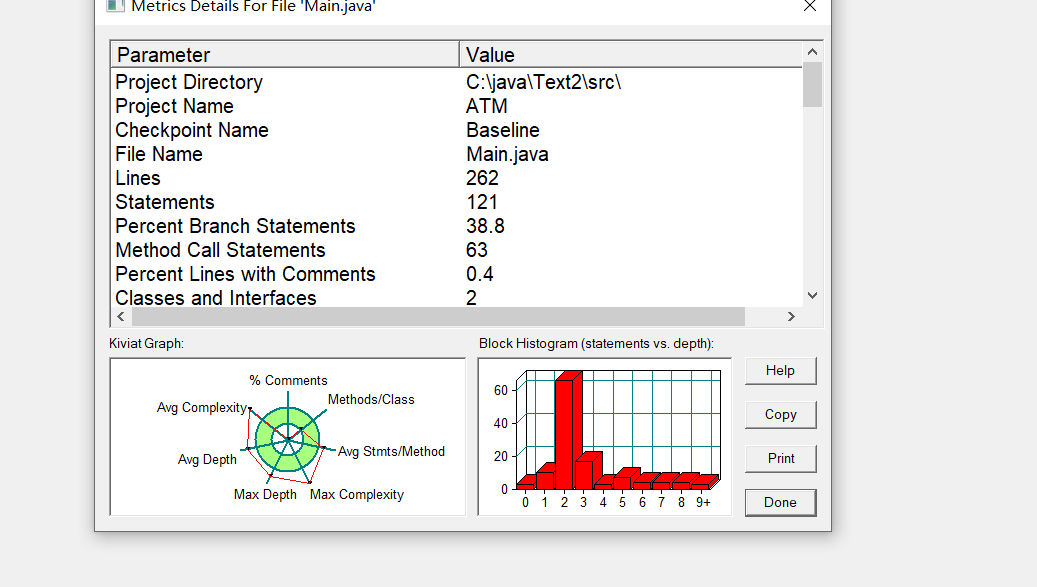Print the metrics details
Image resolution: width=1037 pixels, height=587 pixels.
[x=780, y=459]
